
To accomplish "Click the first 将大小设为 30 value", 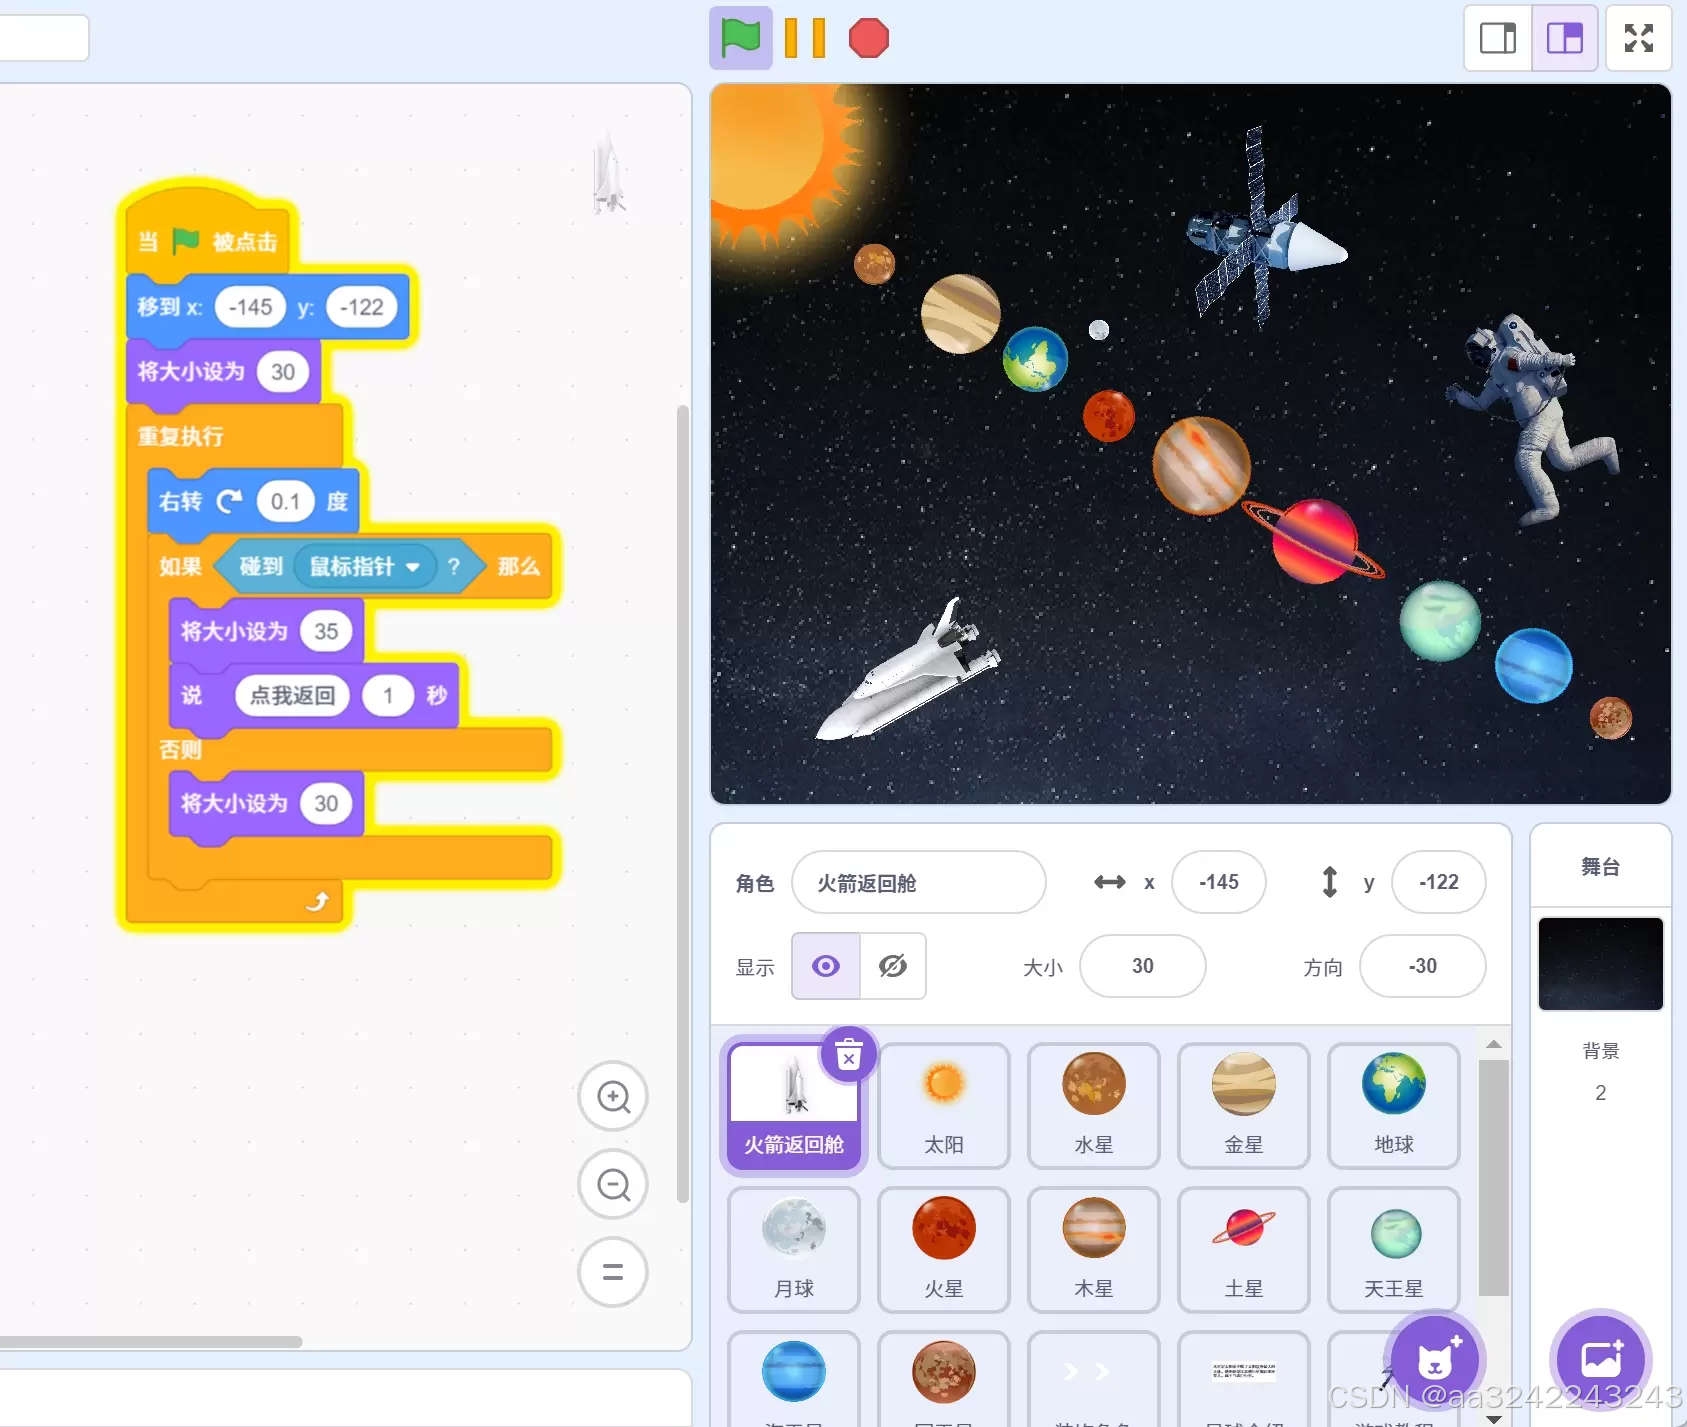I will click(283, 372).
